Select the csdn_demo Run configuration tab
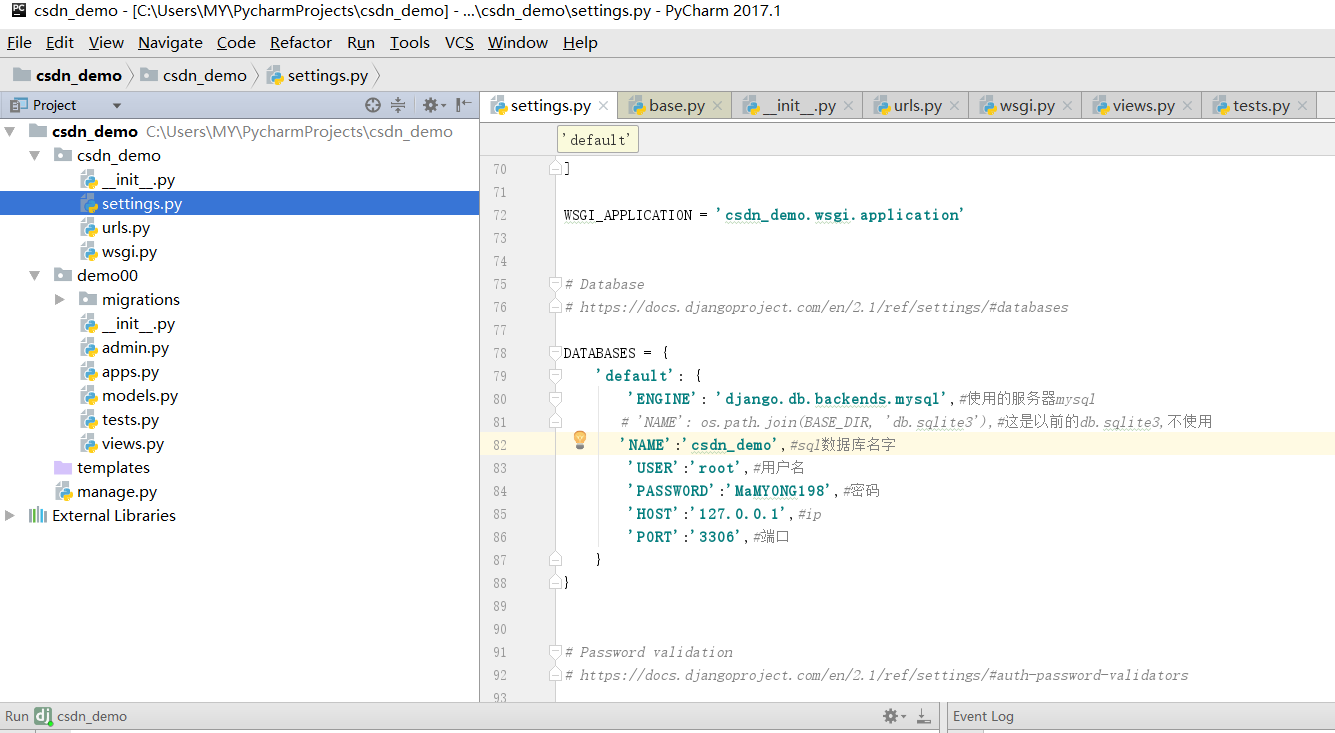The height and width of the screenshot is (733, 1335). (81, 716)
